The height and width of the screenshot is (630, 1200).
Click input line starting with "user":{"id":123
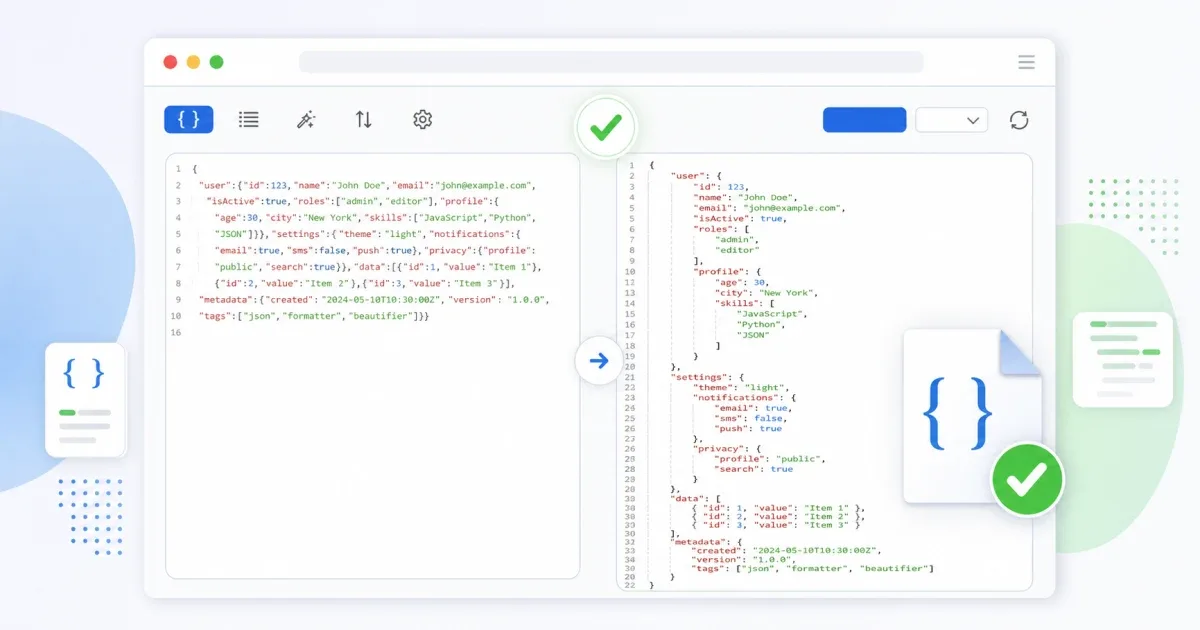coord(368,185)
